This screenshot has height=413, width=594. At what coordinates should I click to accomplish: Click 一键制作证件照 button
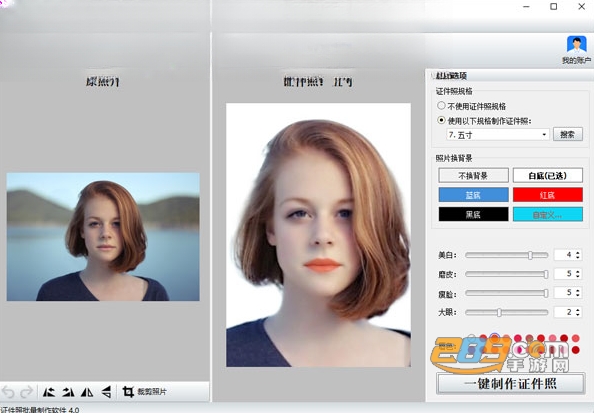coord(510,383)
